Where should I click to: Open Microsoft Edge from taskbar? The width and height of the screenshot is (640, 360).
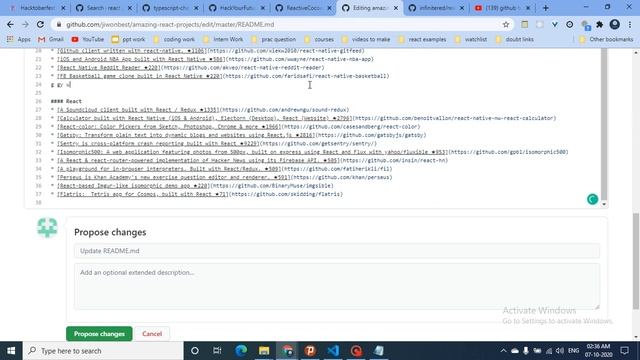coord(241,351)
